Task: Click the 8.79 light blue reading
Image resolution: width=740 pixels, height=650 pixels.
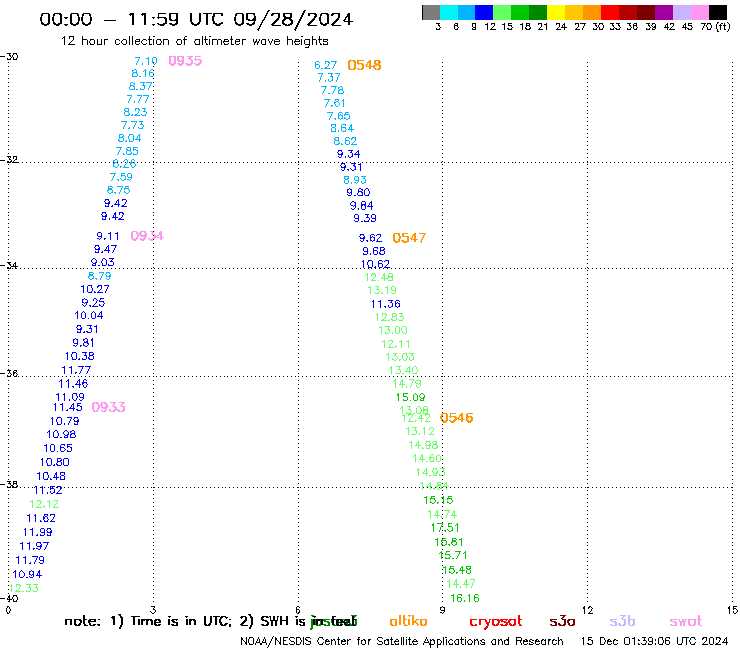Action: pos(100,276)
